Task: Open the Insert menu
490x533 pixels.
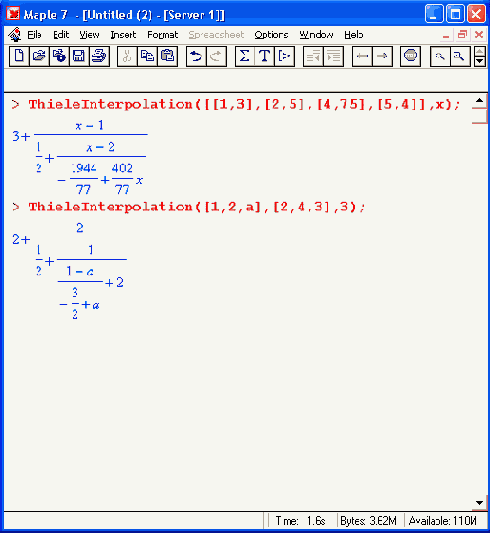Action: [x=123, y=35]
